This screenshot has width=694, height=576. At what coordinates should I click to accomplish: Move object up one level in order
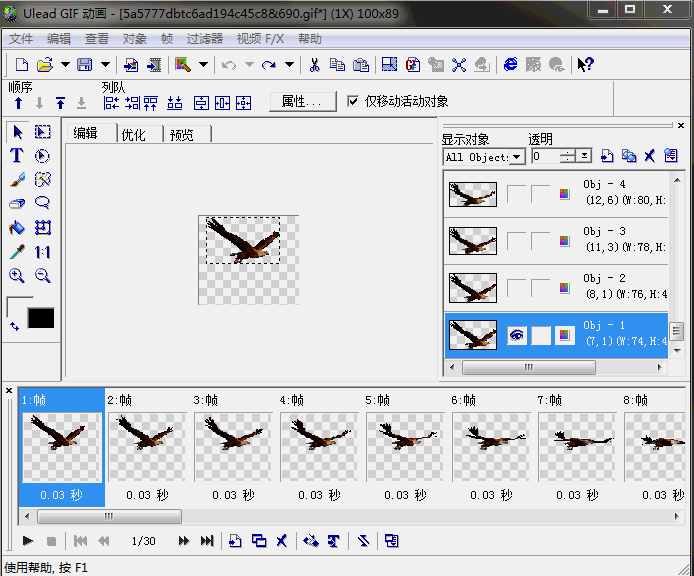click(18, 103)
